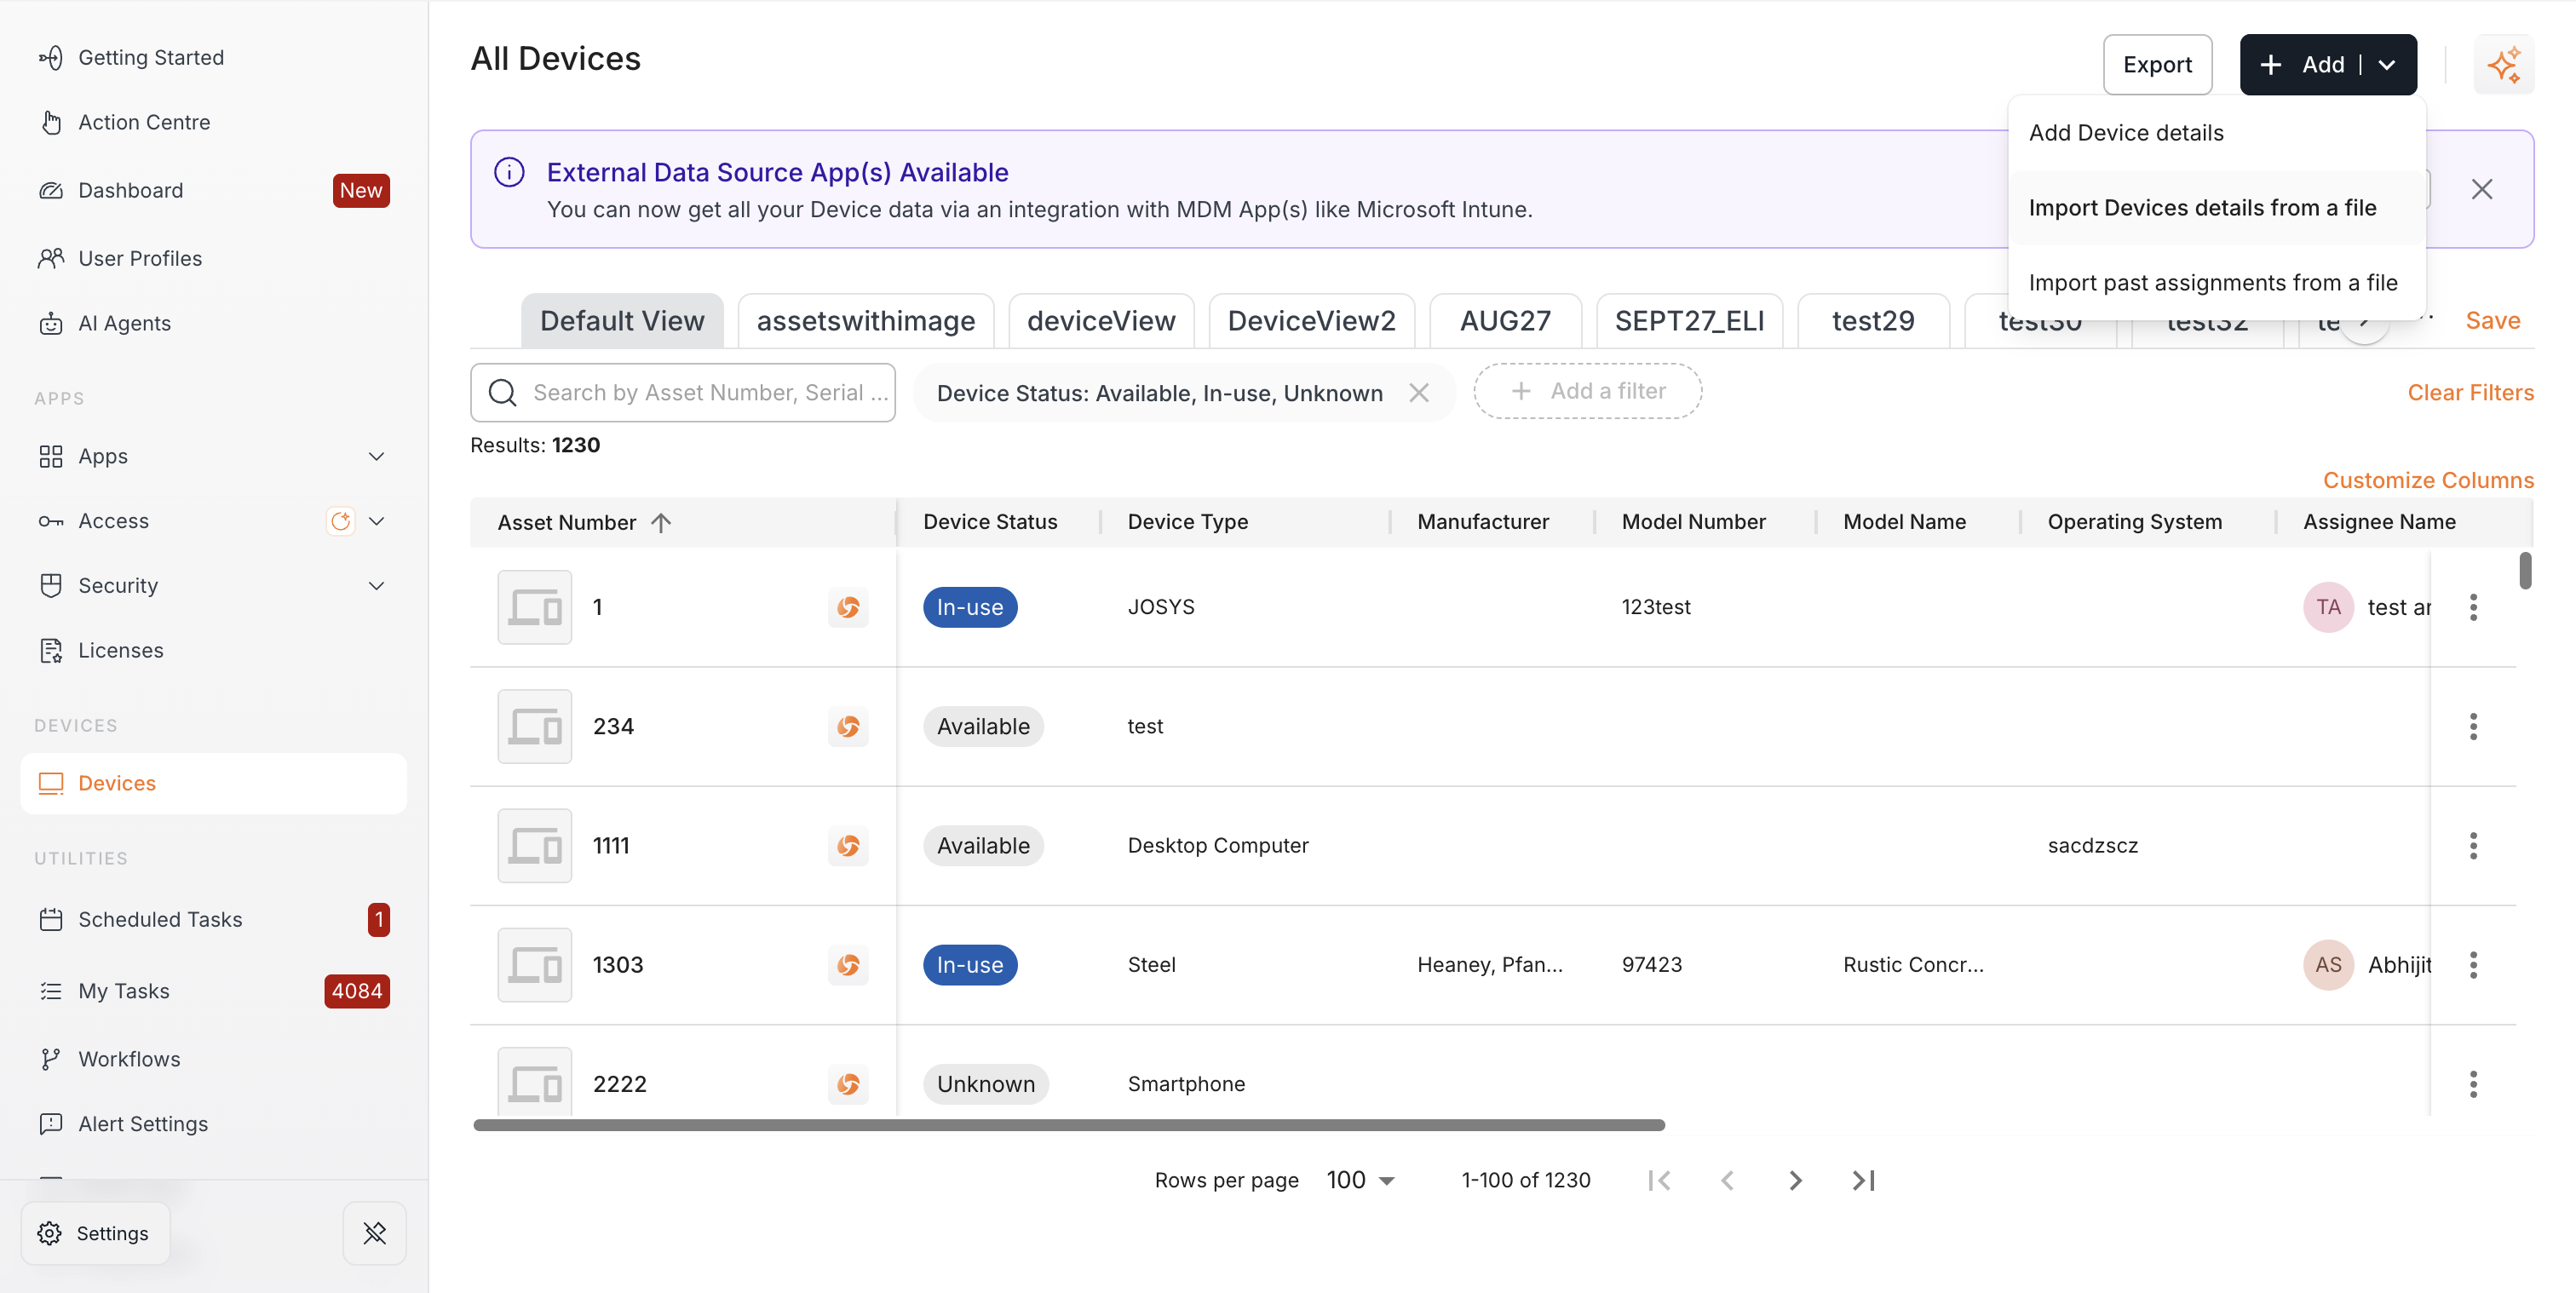Image resolution: width=2576 pixels, height=1293 pixels.
Task: Switch to DeviceView2 tab
Action: 1311,321
